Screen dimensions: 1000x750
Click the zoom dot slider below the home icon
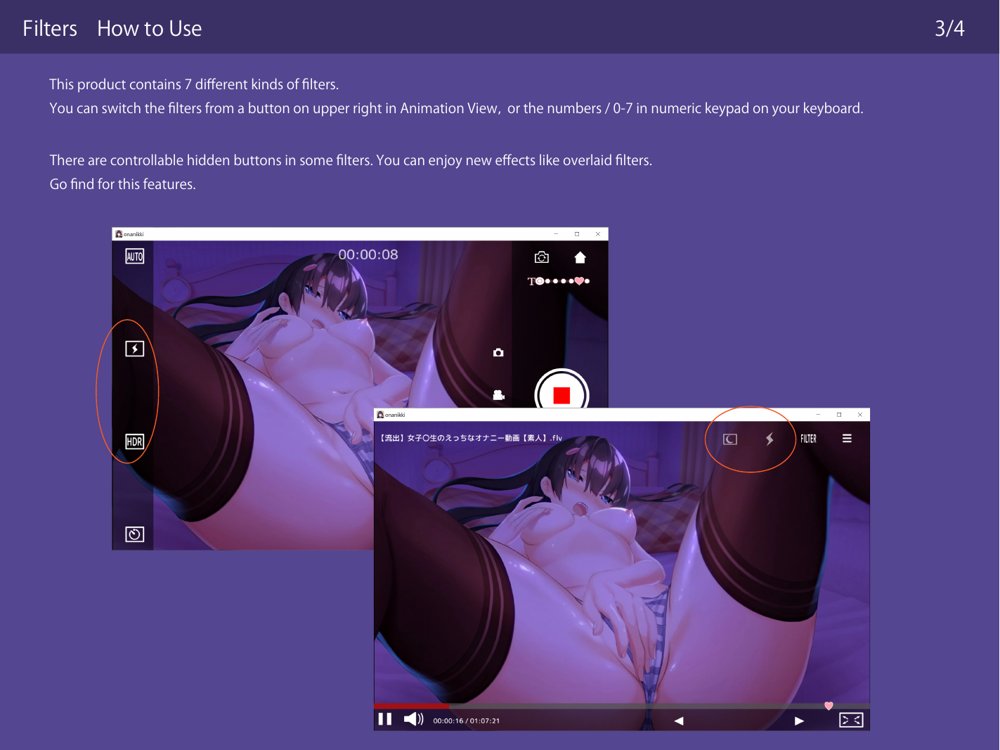559,281
